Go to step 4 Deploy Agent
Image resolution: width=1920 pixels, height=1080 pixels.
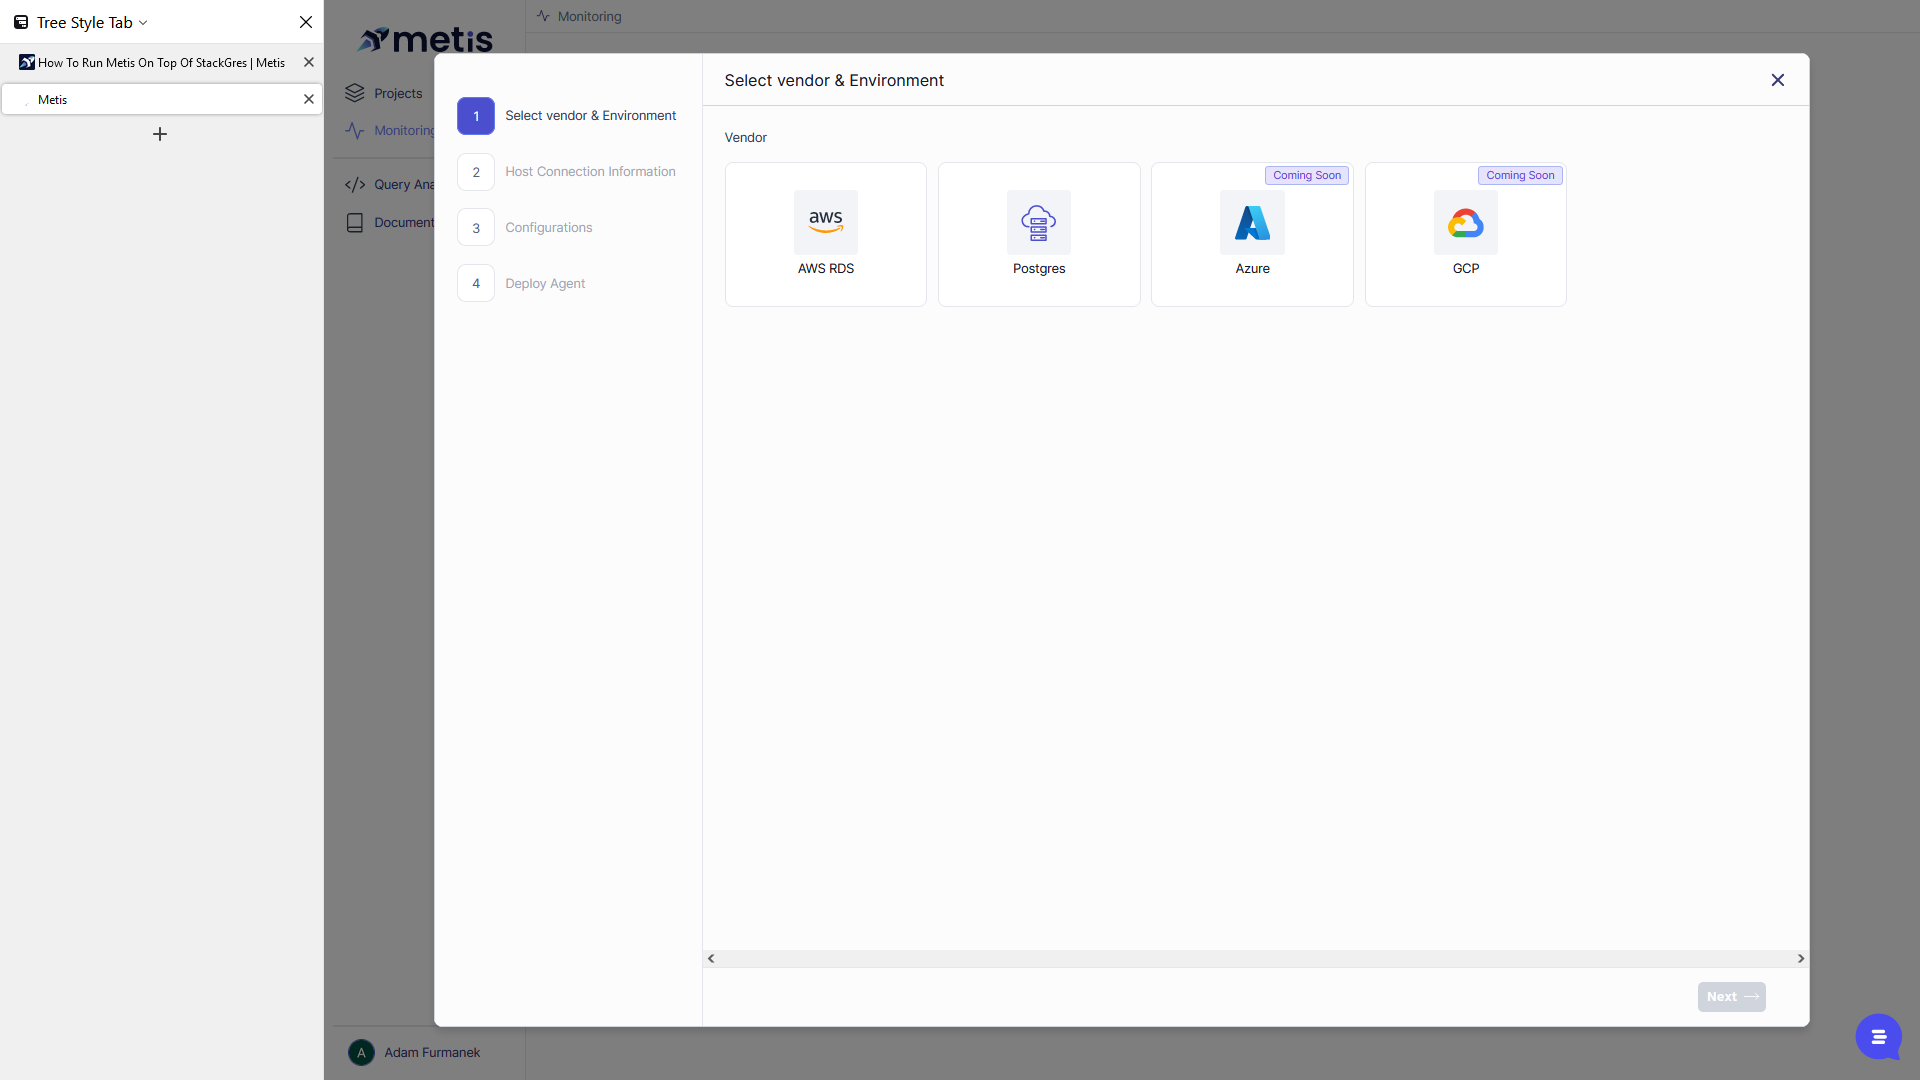[x=522, y=284]
